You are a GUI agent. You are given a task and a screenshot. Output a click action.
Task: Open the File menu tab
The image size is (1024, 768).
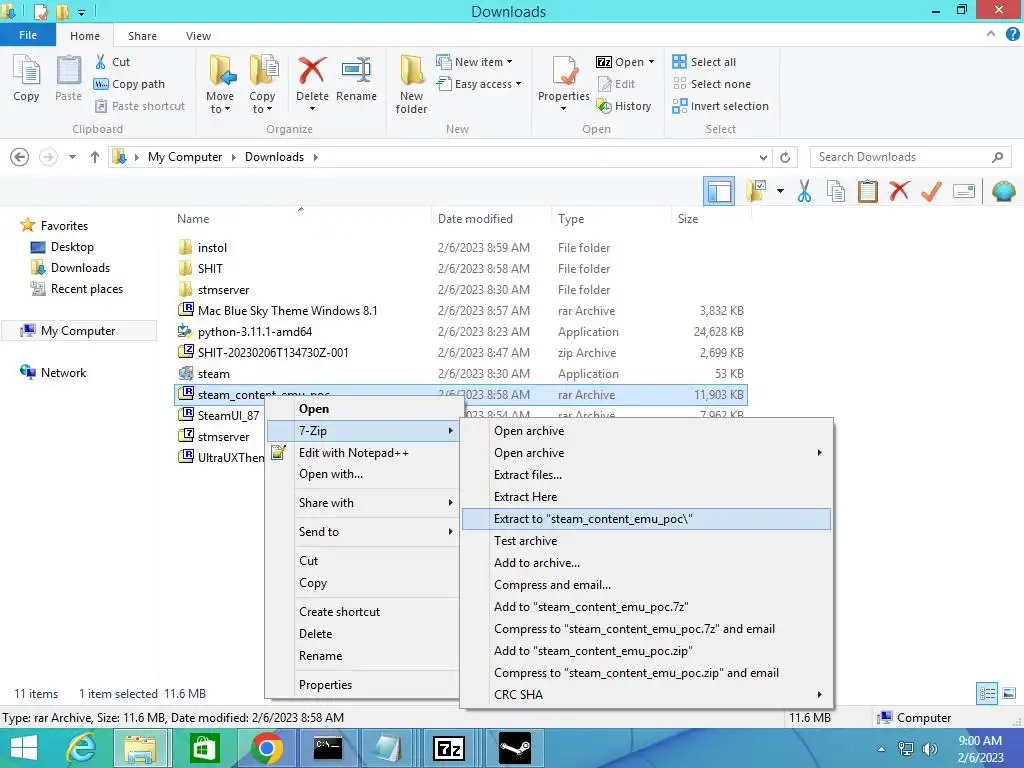tap(27, 35)
